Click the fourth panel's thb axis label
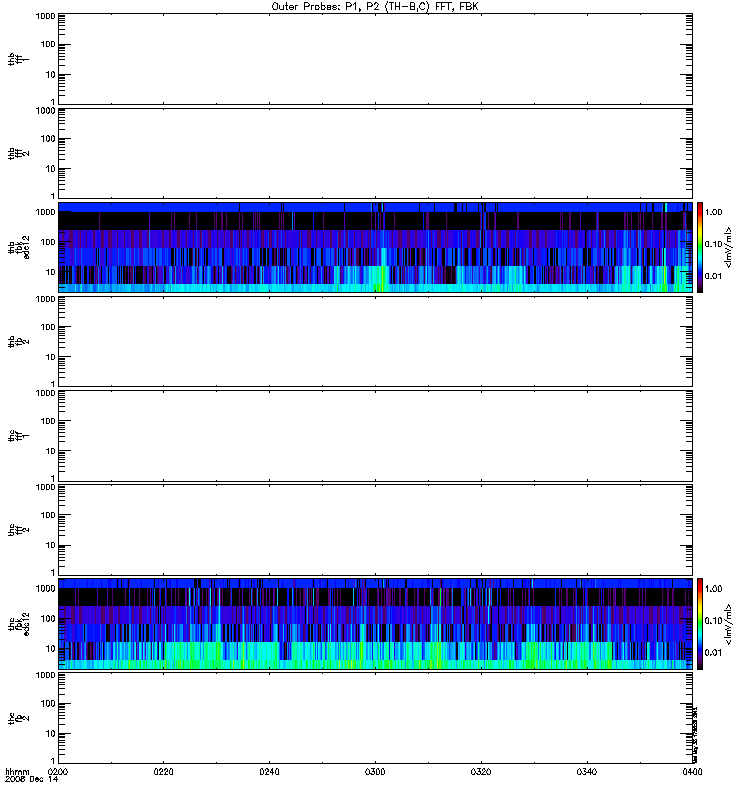The width and height of the screenshot is (750, 800). (x=18, y=341)
